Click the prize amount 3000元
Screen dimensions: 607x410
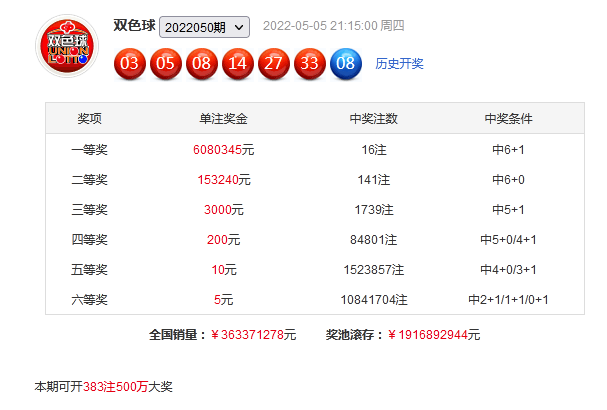click(224, 209)
